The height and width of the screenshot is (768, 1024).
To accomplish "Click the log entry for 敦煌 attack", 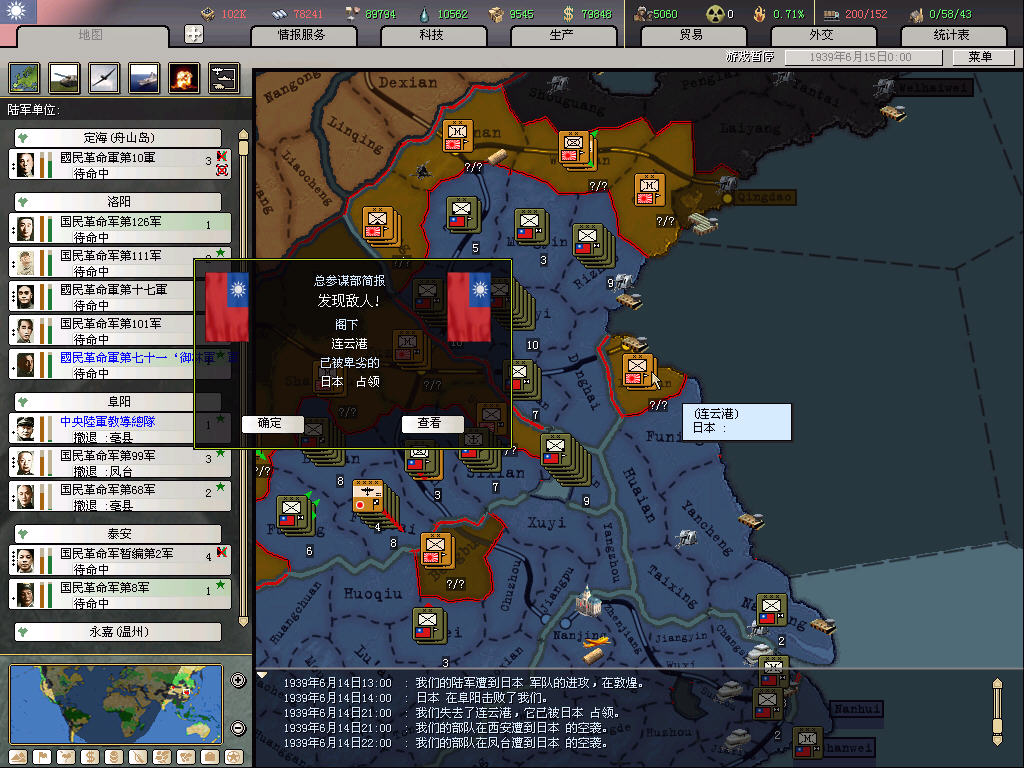I will pyautogui.click(x=464, y=682).
